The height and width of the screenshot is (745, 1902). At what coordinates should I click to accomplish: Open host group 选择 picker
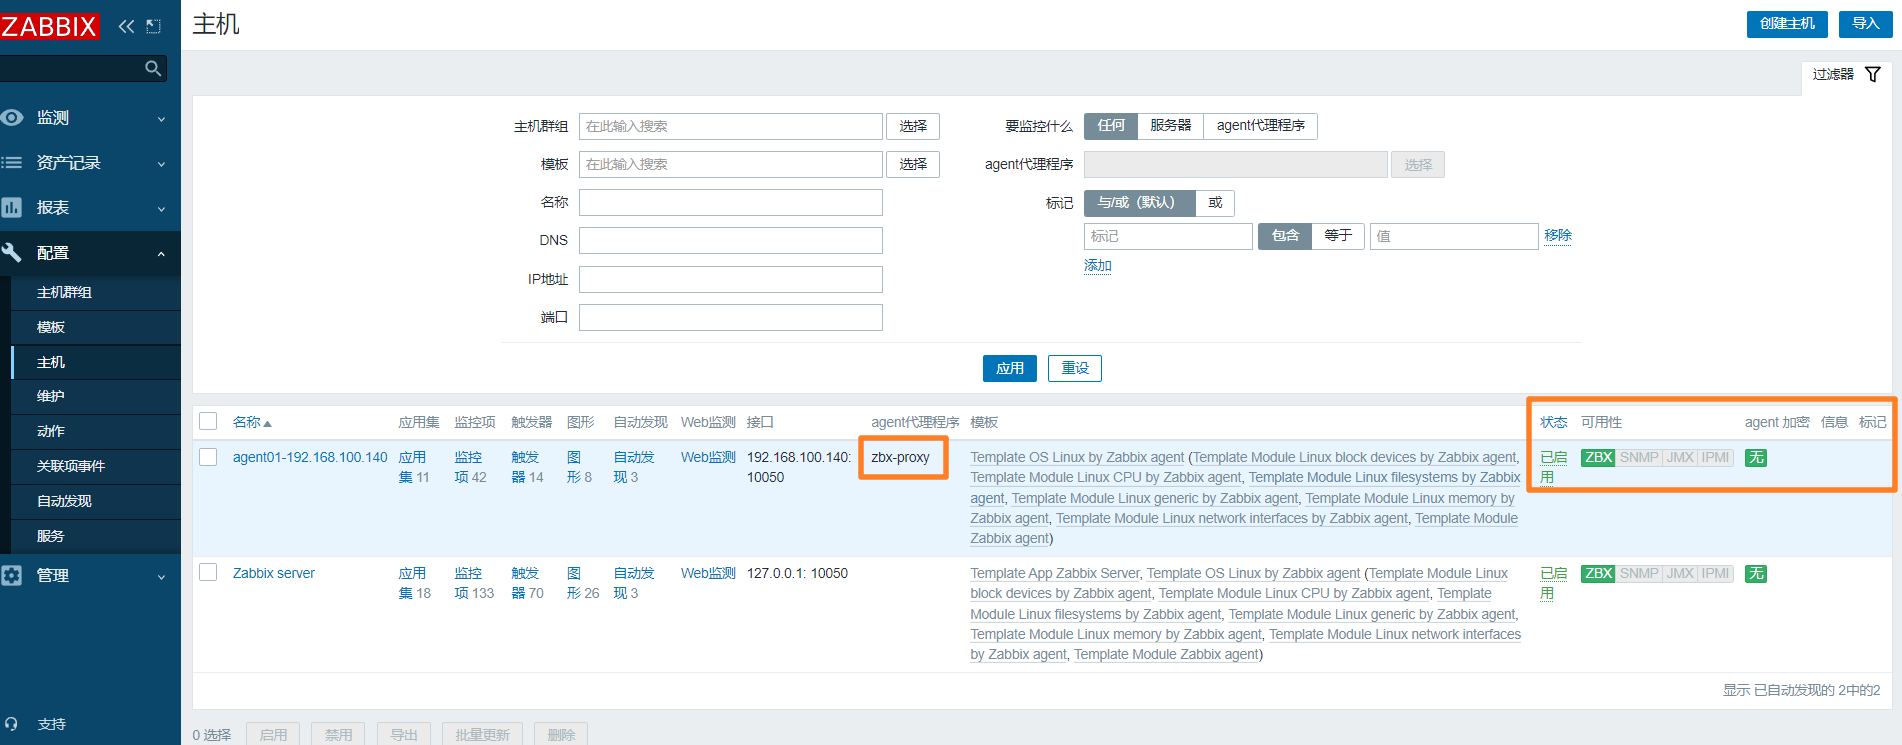tap(913, 126)
